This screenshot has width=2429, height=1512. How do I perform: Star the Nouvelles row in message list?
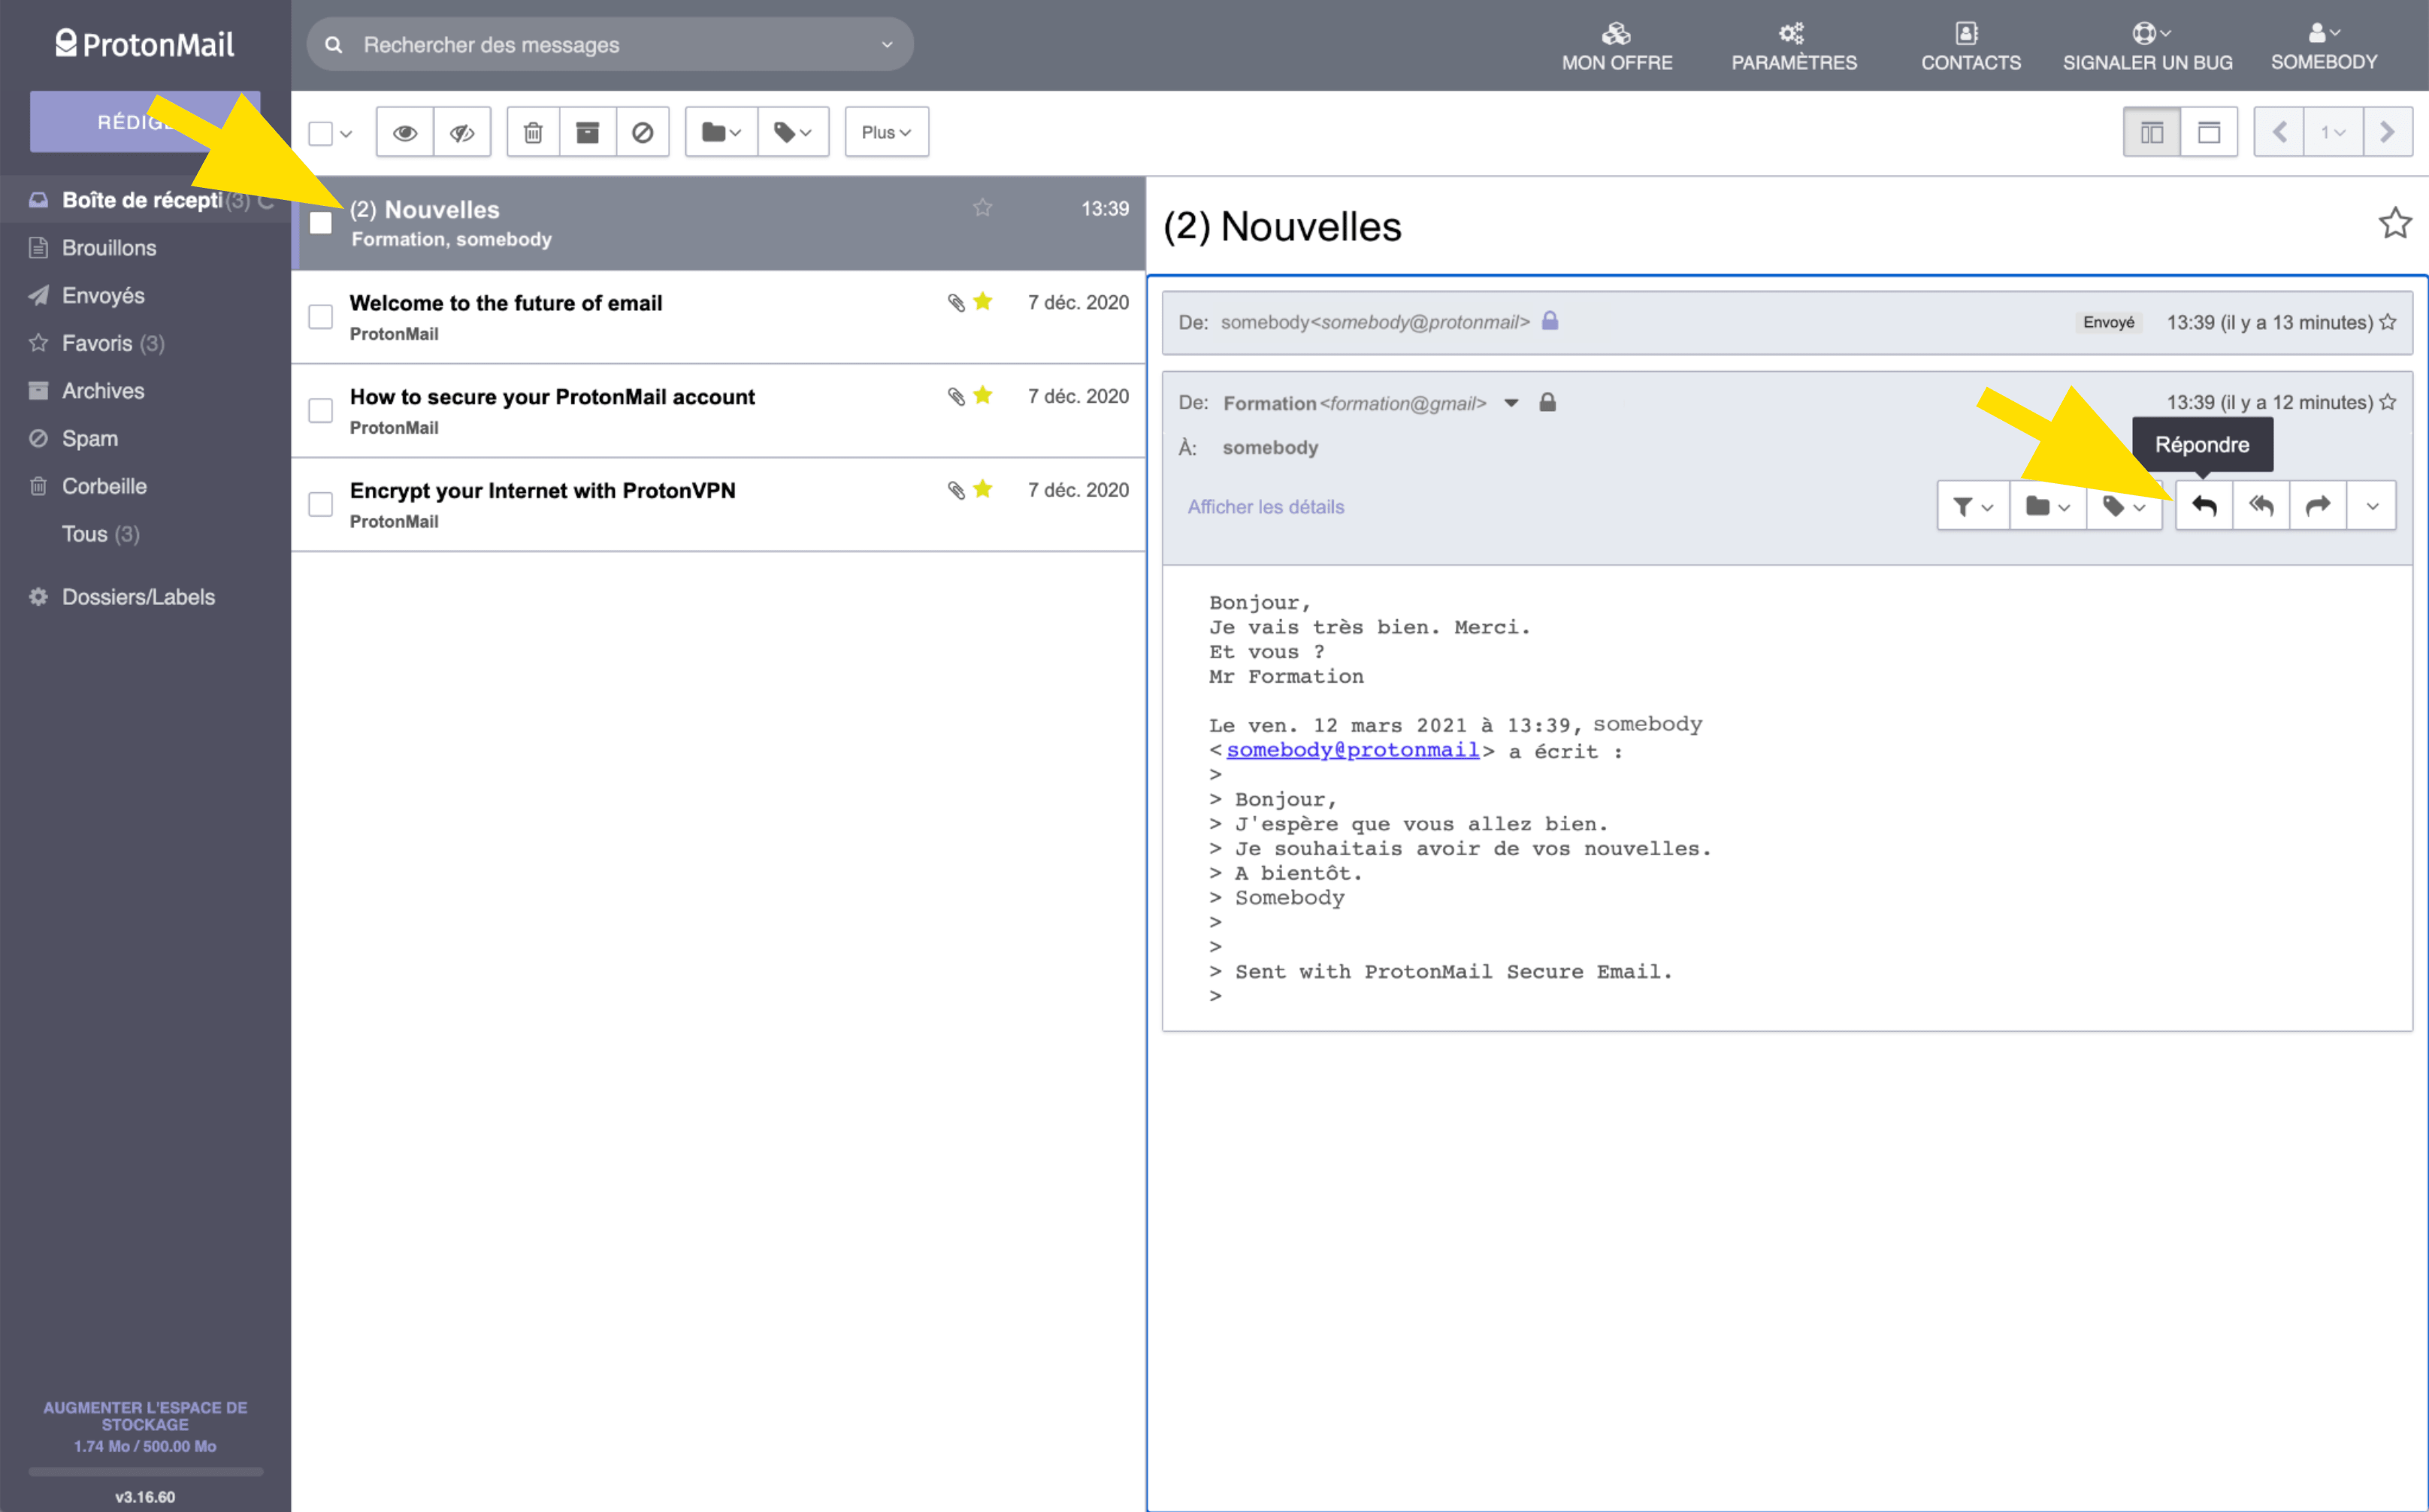pos(983,207)
